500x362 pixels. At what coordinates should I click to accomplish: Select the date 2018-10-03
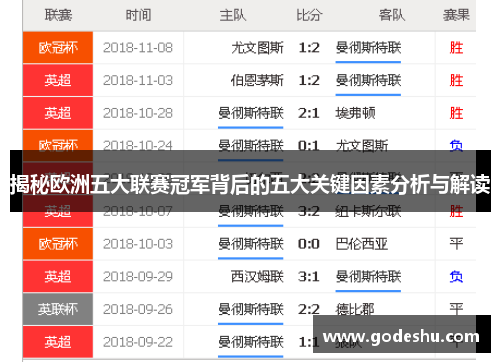pyautogui.click(x=138, y=244)
